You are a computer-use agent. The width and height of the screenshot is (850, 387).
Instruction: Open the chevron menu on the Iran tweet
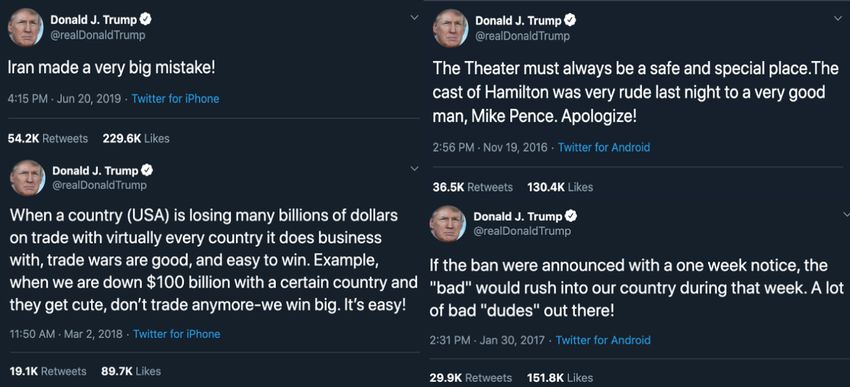414,17
